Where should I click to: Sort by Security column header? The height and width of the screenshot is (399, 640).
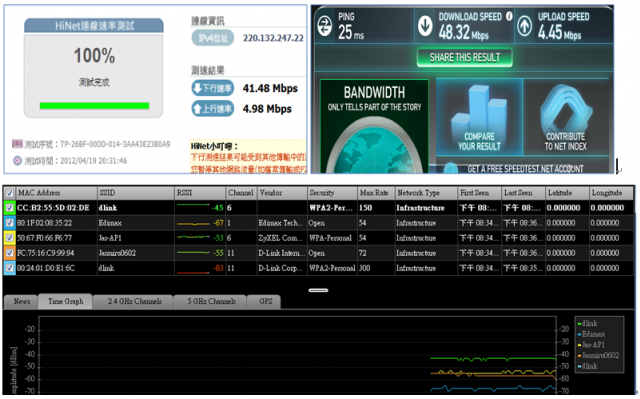coord(332,193)
